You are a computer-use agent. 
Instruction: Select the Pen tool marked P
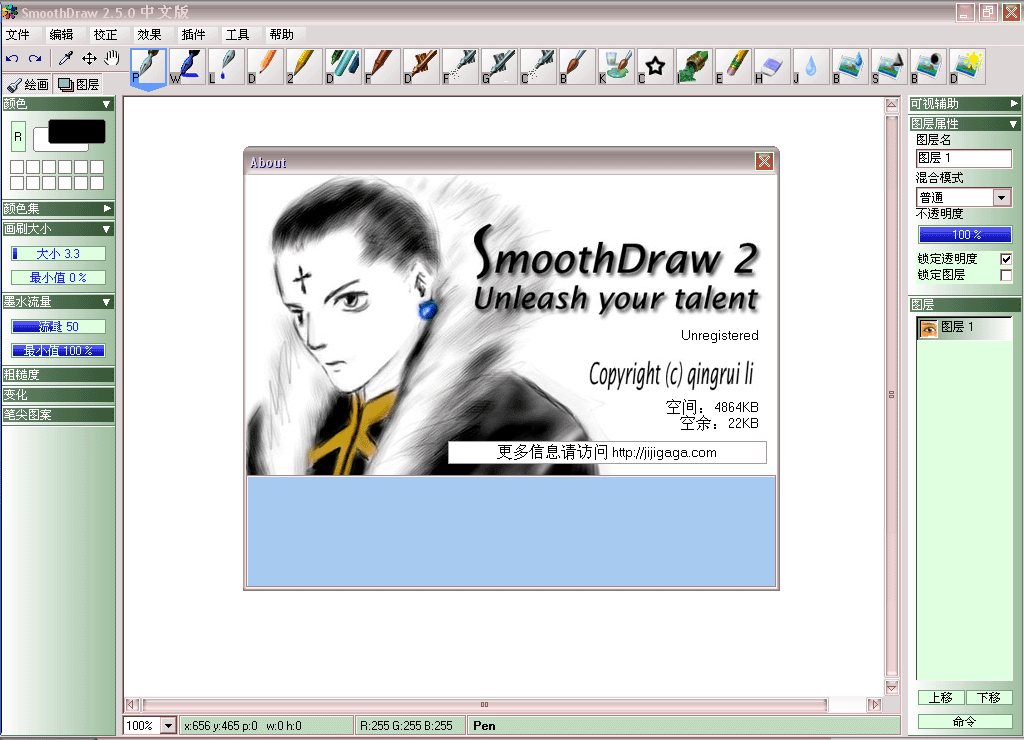(148, 67)
